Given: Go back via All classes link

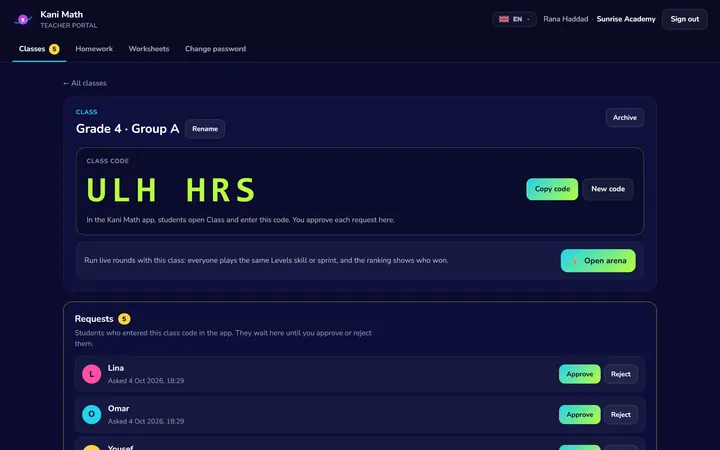Looking at the screenshot, I should [x=85, y=83].
